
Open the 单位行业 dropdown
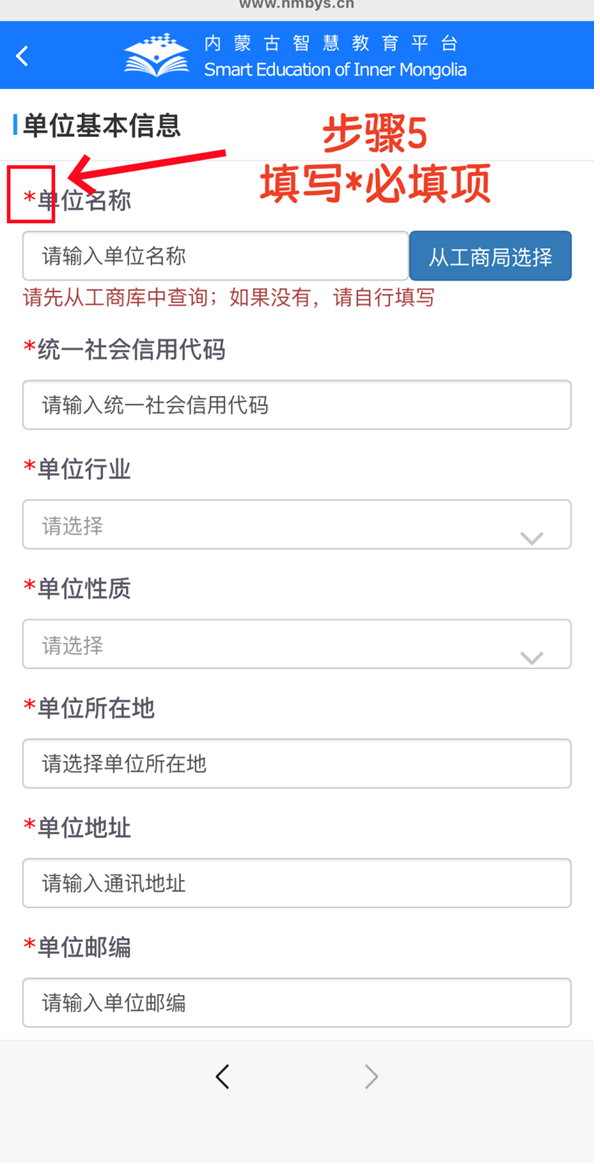pos(296,525)
